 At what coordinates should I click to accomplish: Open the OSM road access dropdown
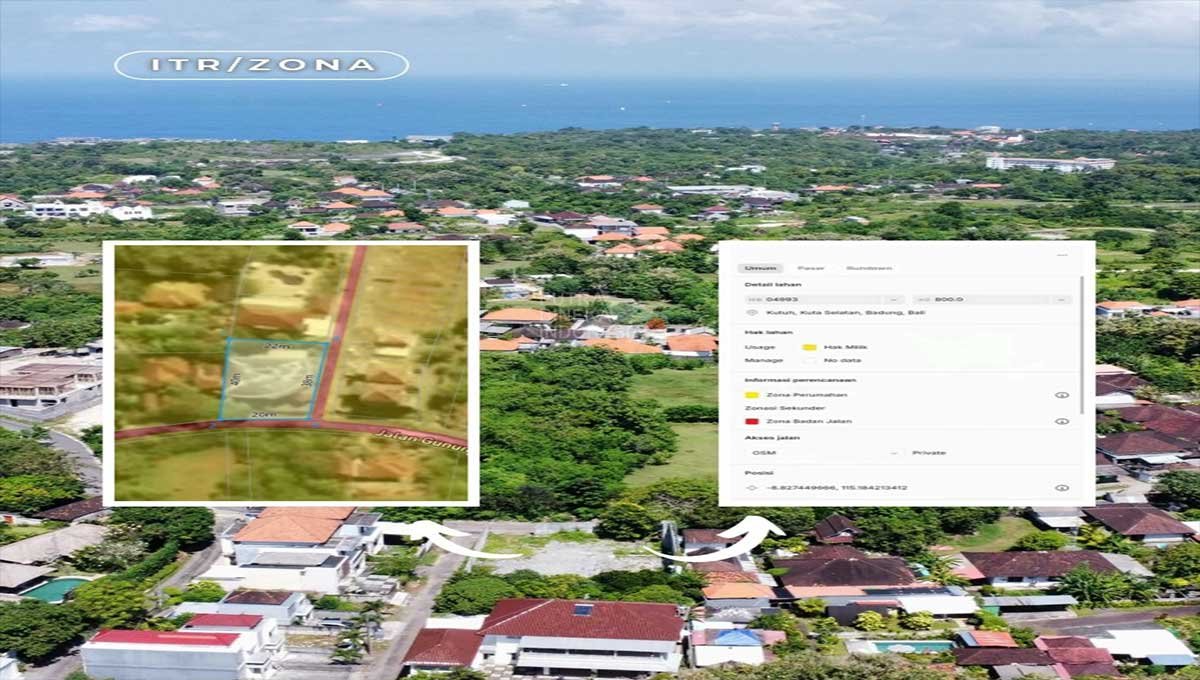[825, 453]
